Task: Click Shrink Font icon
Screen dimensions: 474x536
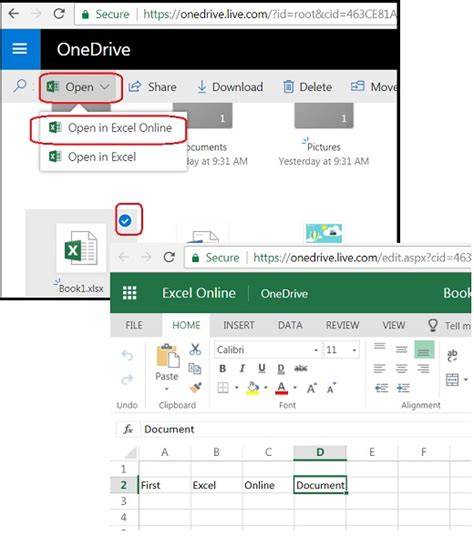Action: pyautogui.click(x=331, y=388)
